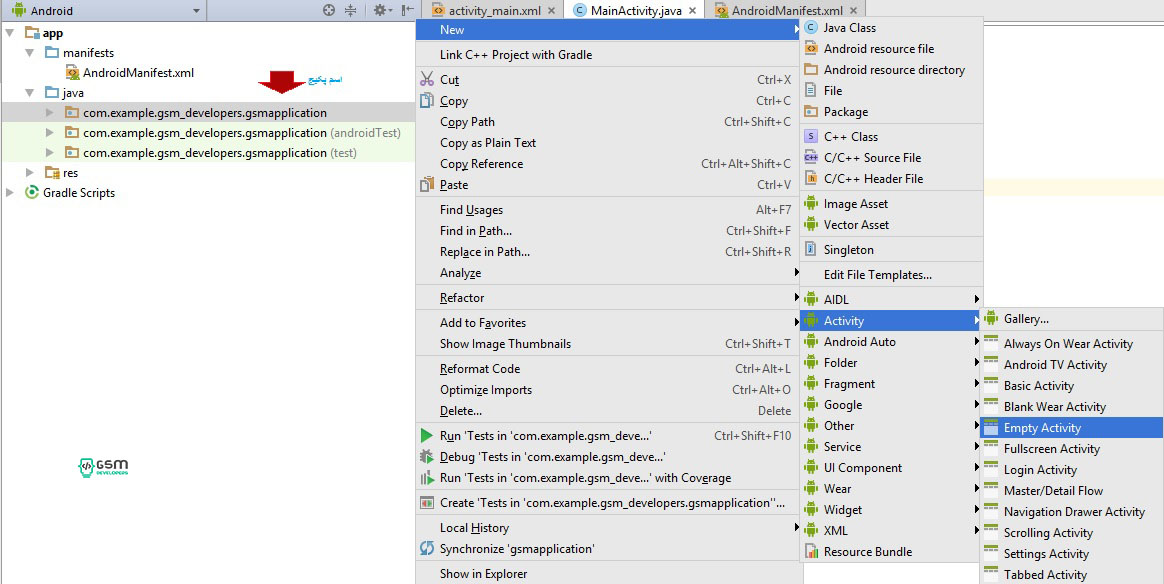Click the Create Tests configuration icon

(x=427, y=502)
